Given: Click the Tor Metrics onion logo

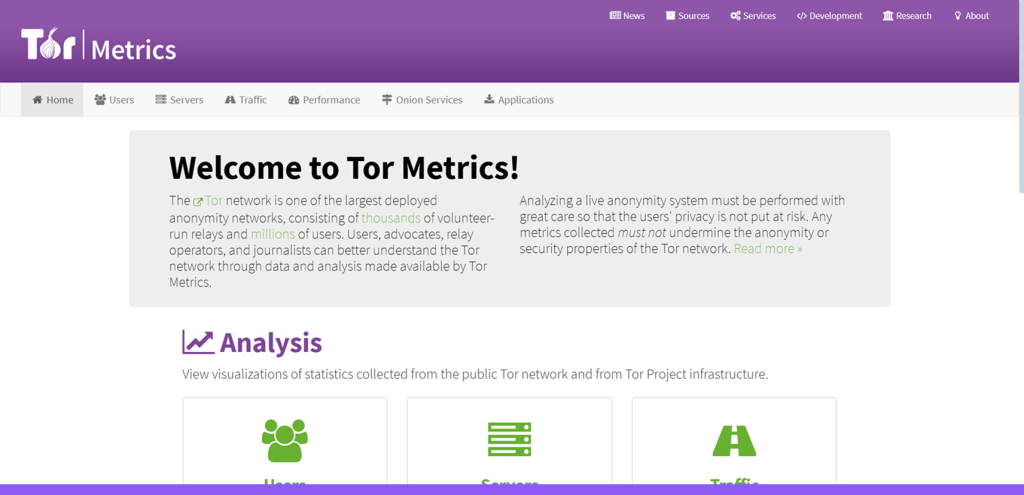Looking at the screenshot, I should (x=98, y=46).
